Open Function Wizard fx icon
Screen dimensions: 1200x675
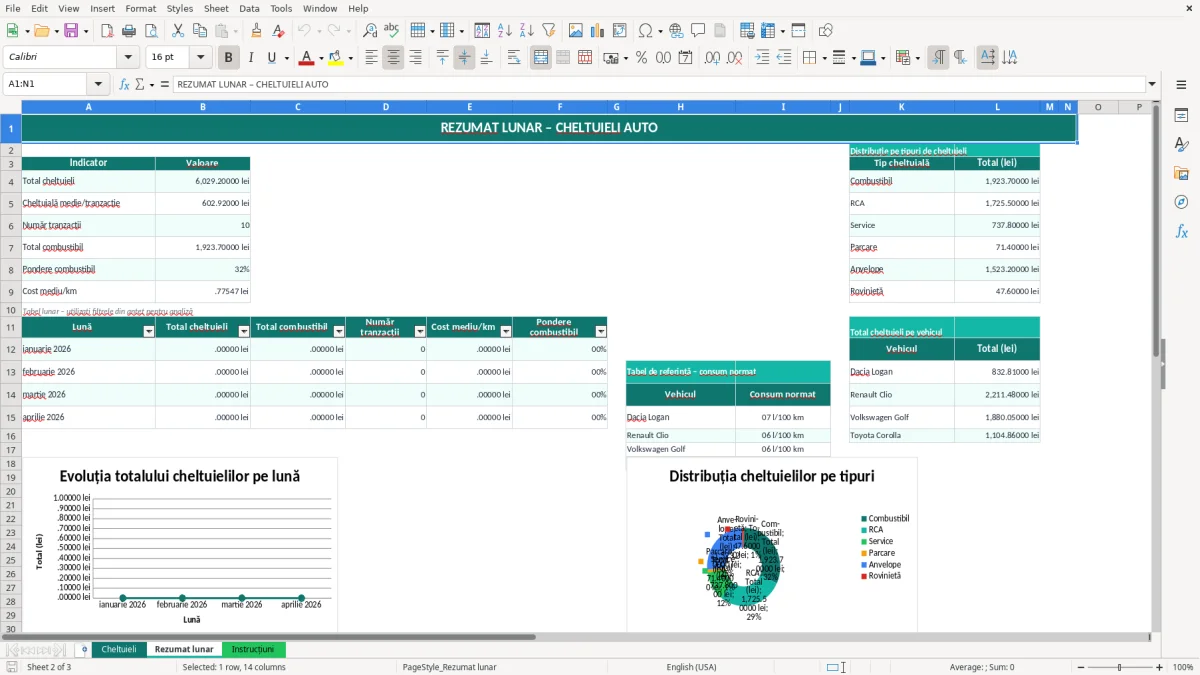pos(125,84)
